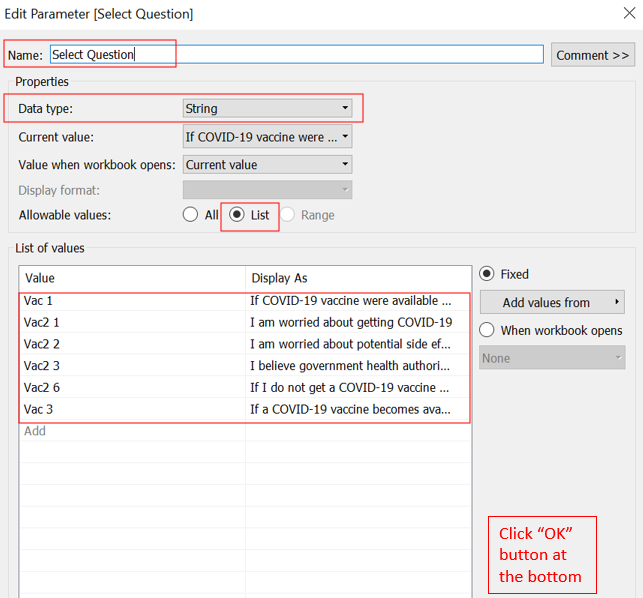Expand the Current value dropdown
Viewport: 643px width, 598px height.
267,137
